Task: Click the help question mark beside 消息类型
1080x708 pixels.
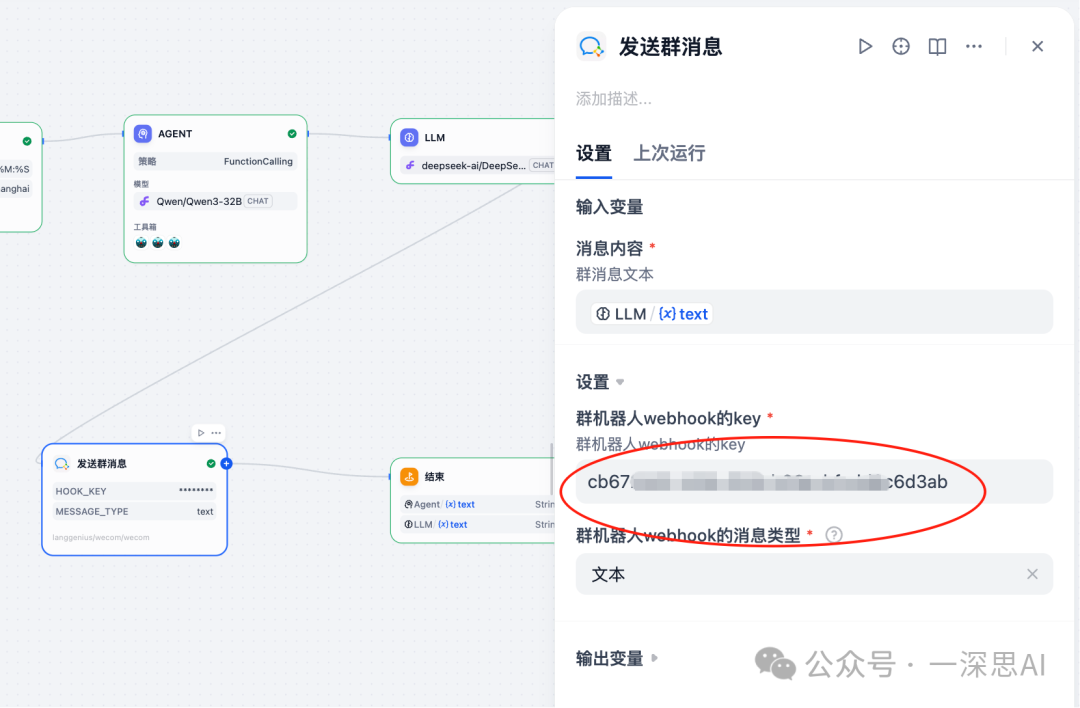Action: 833,534
